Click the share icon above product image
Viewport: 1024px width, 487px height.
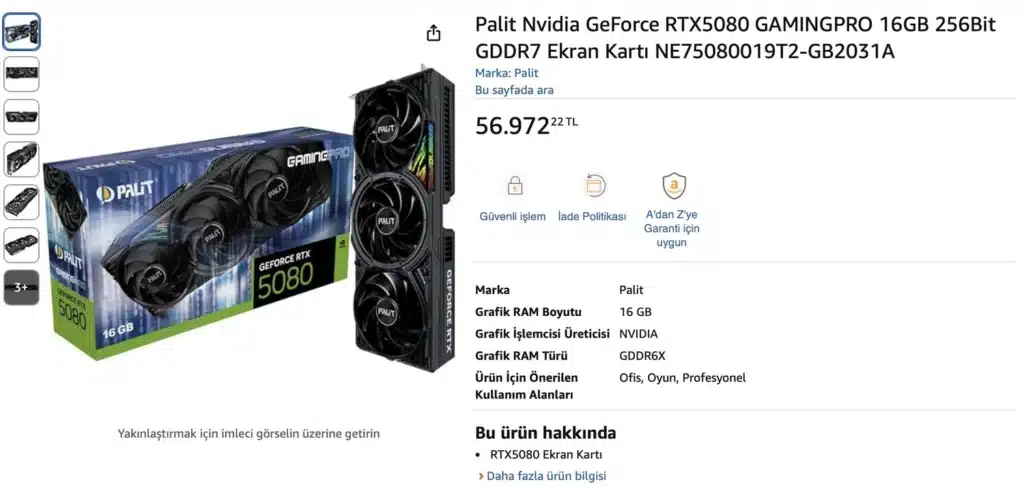click(x=434, y=33)
